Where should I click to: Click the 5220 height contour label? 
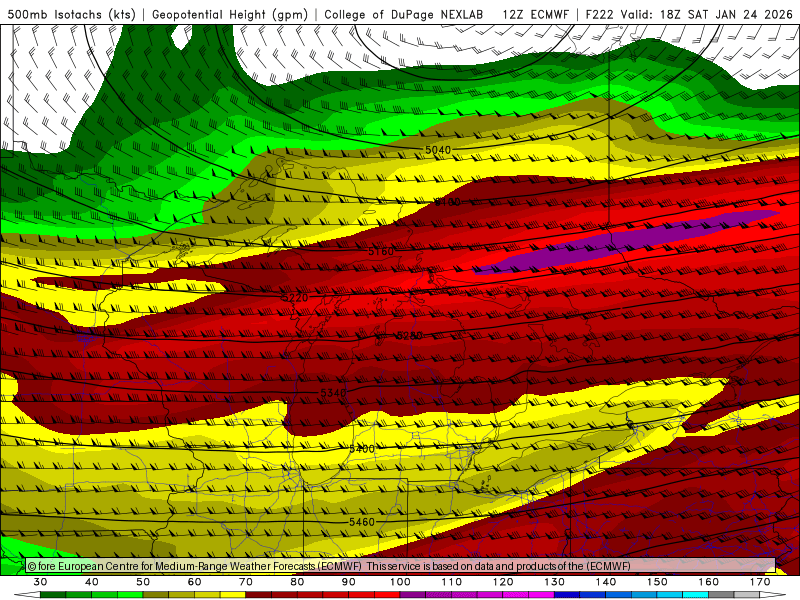tap(295, 297)
